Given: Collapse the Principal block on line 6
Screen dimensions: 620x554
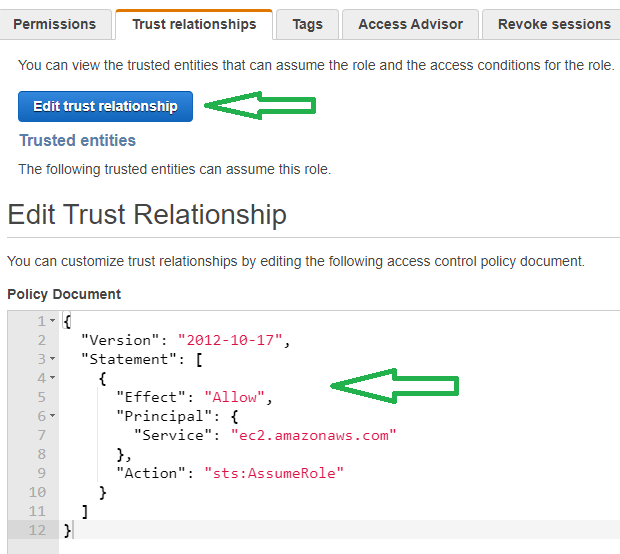Looking at the screenshot, I should point(52,416).
